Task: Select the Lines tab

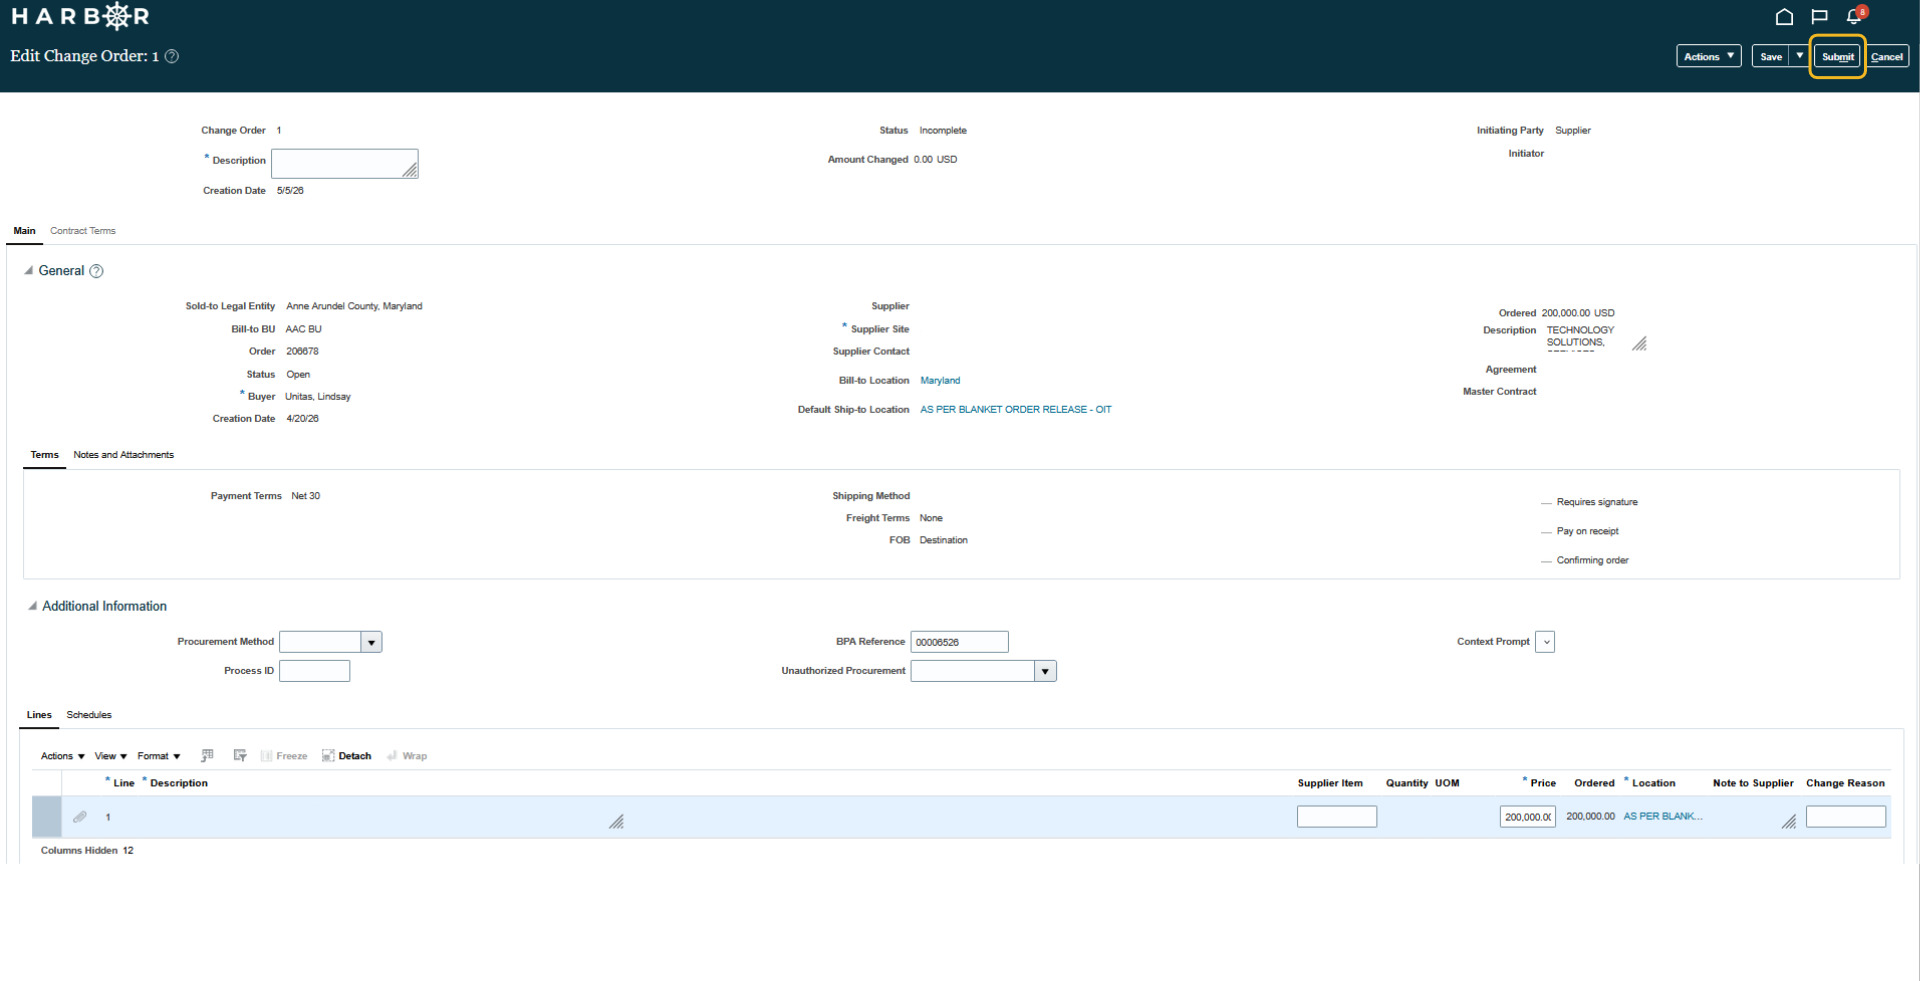Action: coord(39,715)
